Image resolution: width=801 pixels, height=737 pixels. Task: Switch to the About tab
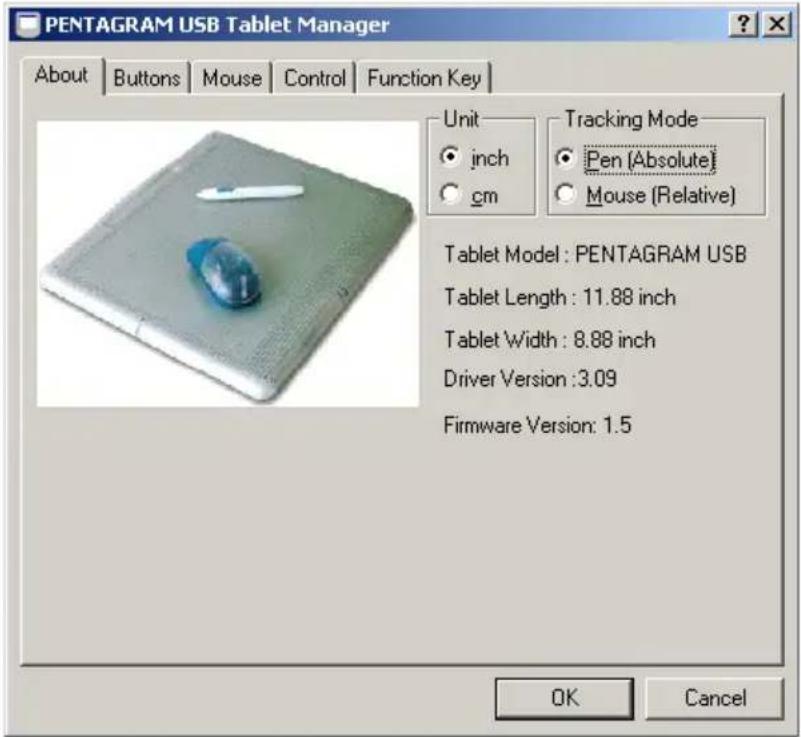pyautogui.click(x=62, y=76)
